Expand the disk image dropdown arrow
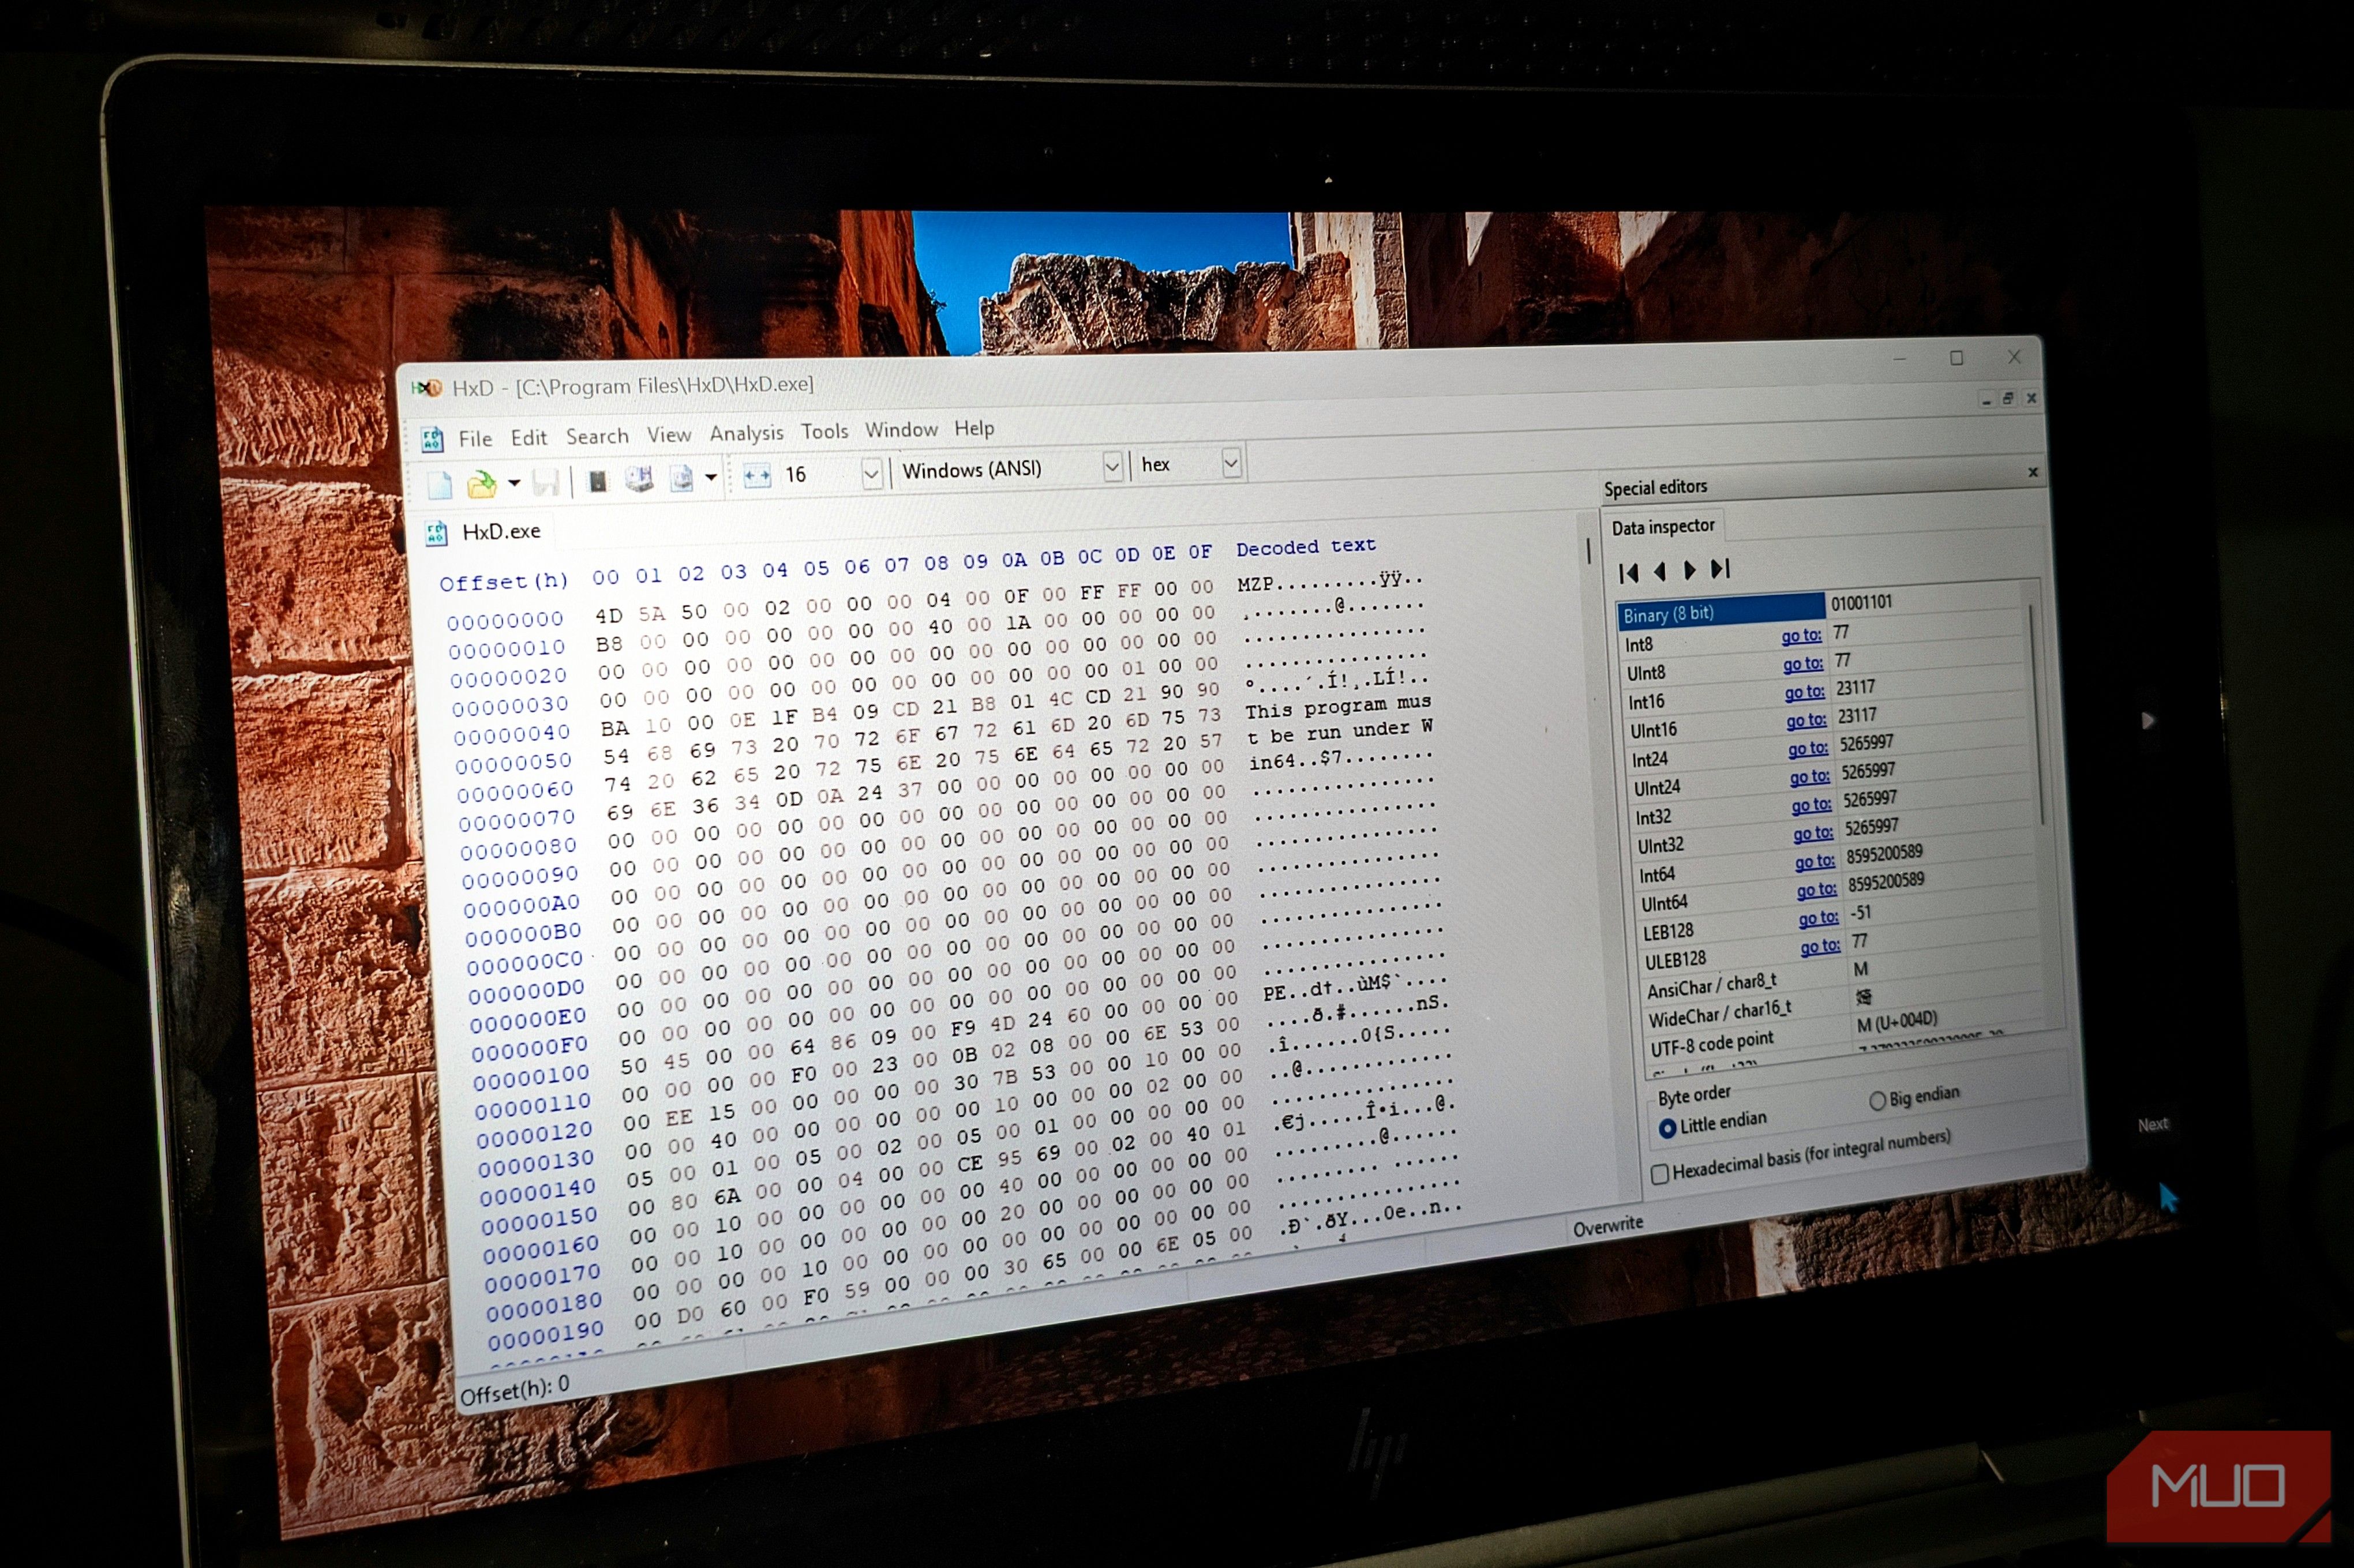Viewport: 2354px width, 1568px height. (711, 477)
